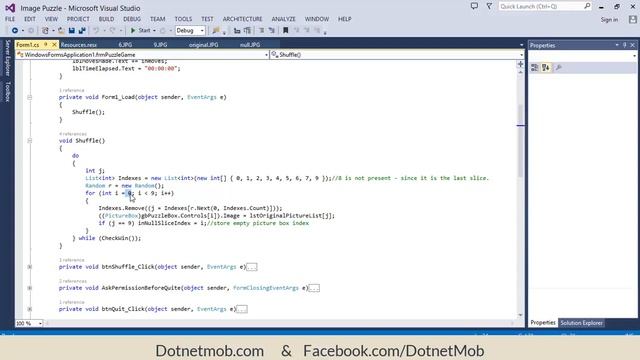Close the Form1.cs tab
The height and width of the screenshot is (360, 640).
pyautogui.click(x=54, y=44)
